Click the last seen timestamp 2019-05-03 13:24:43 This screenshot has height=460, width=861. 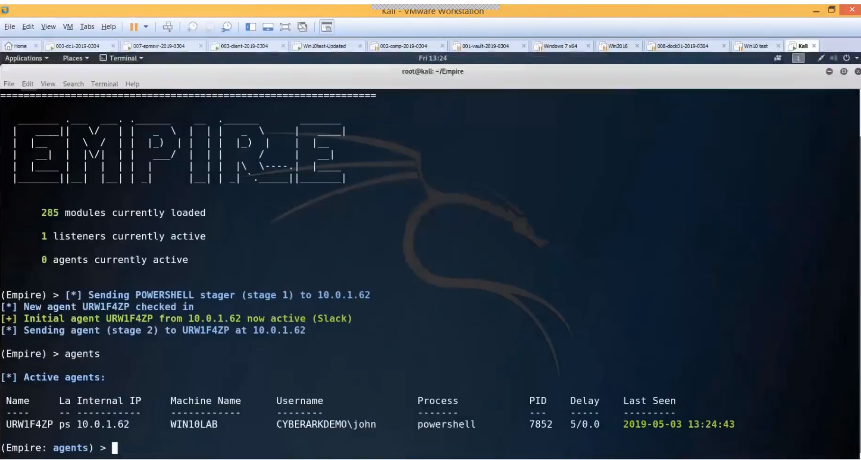[679, 424]
